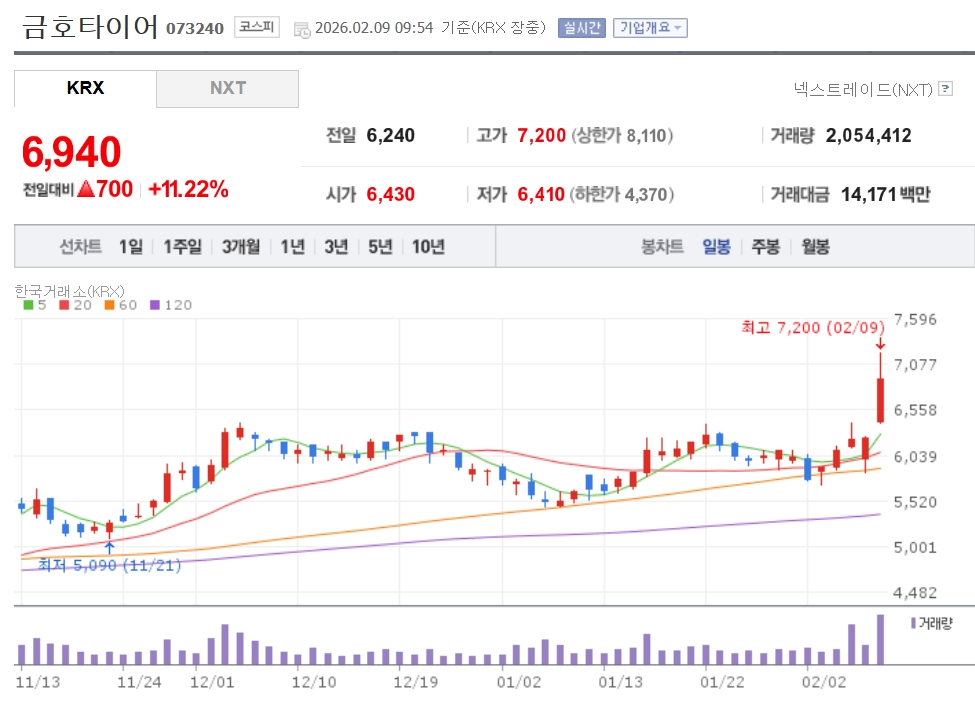Select the 10년 chart period
975x711 pixels.
tap(428, 246)
